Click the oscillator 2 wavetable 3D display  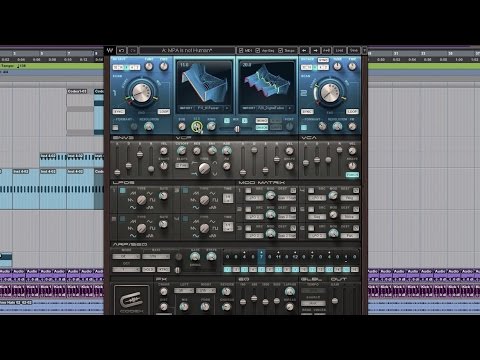tap(268, 83)
